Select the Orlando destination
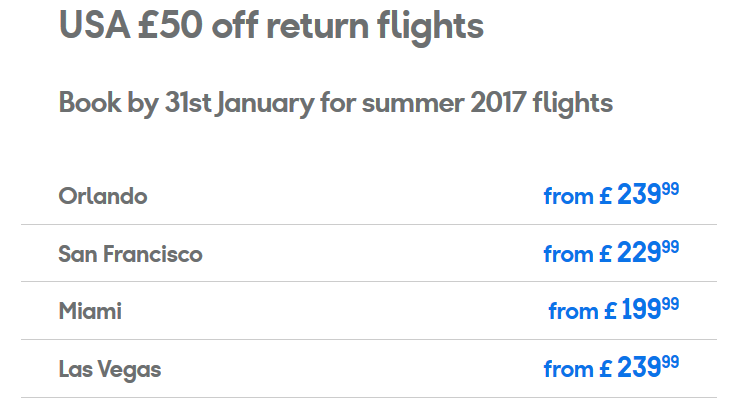731x419 pixels. [103, 196]
